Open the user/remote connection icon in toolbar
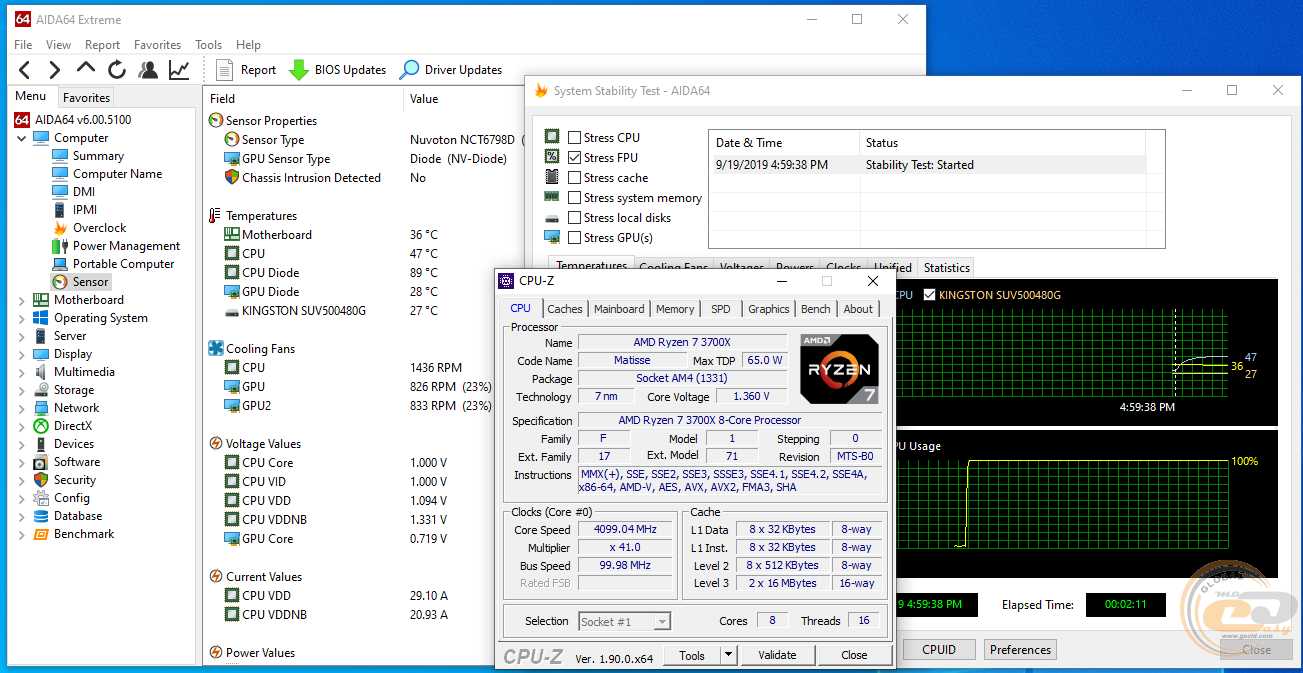The image size is (1303, 673). pos(148,70)
